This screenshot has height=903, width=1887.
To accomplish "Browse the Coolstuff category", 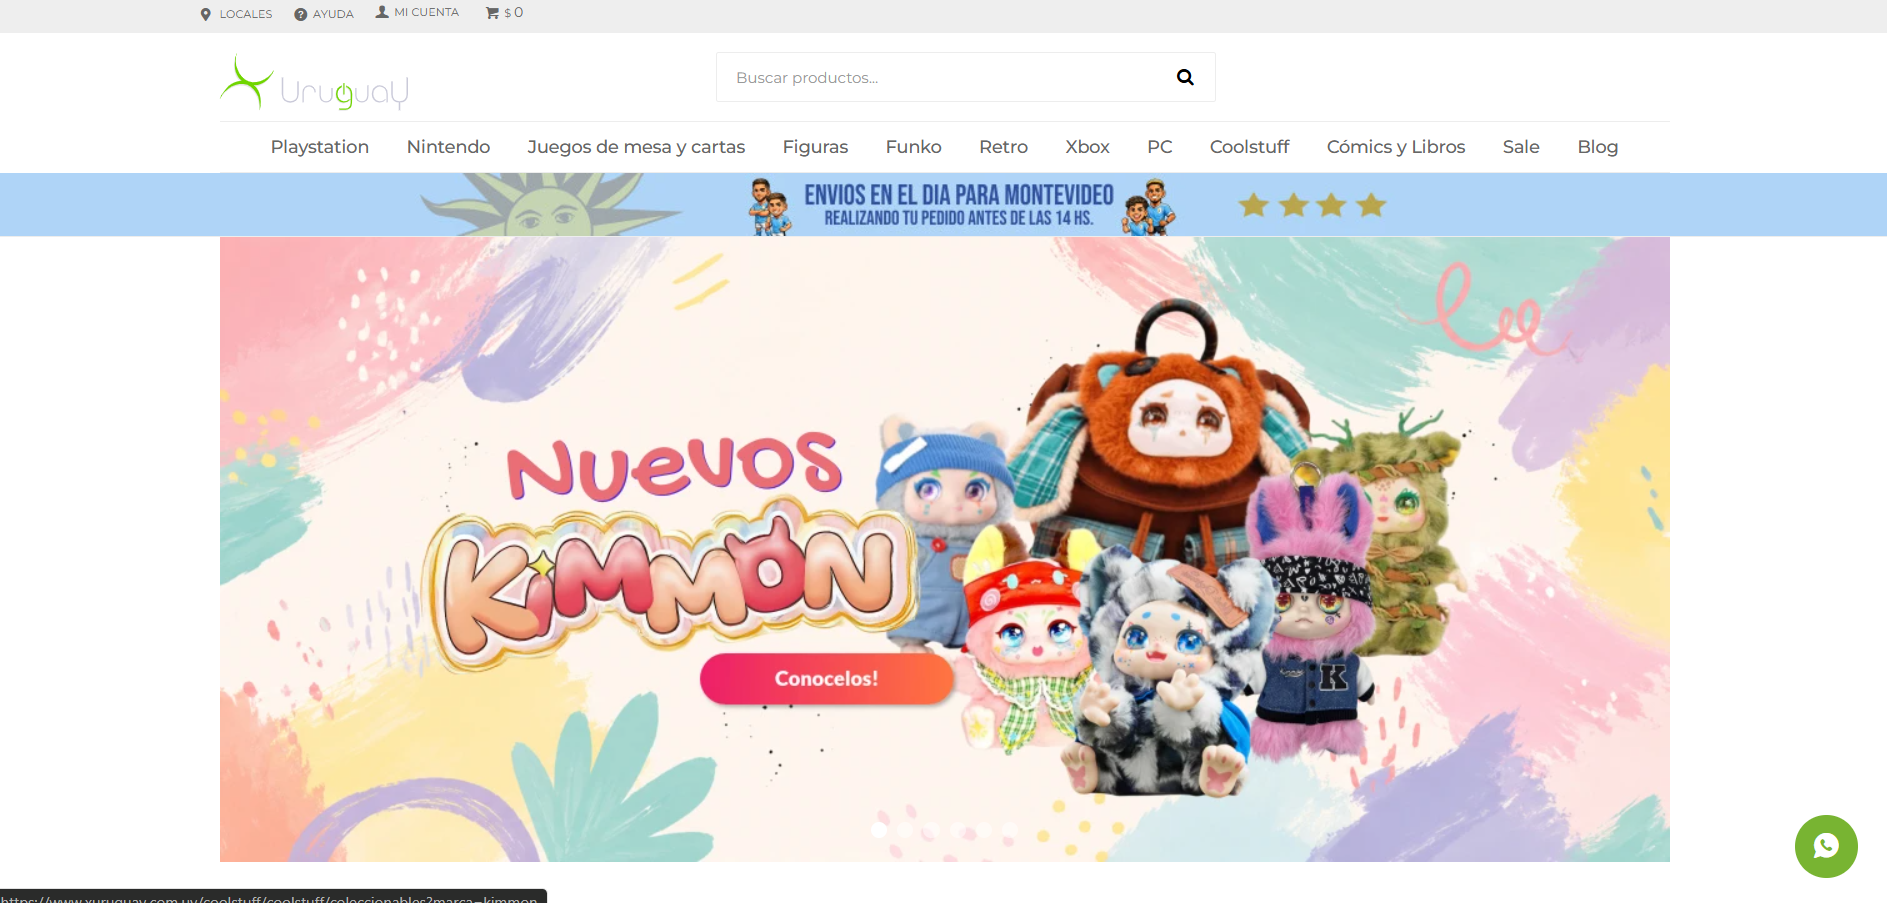I will tap(1249, 147).
